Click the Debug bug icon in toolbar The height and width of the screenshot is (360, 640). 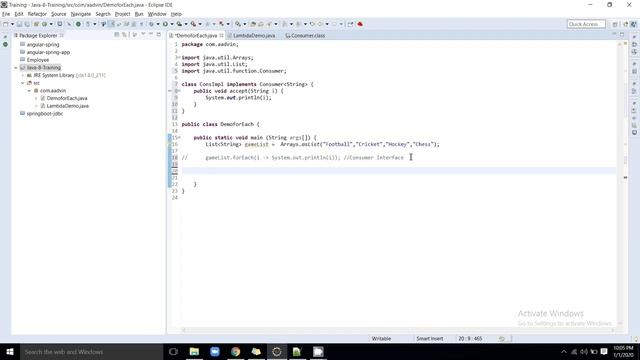tap(151, 24)
